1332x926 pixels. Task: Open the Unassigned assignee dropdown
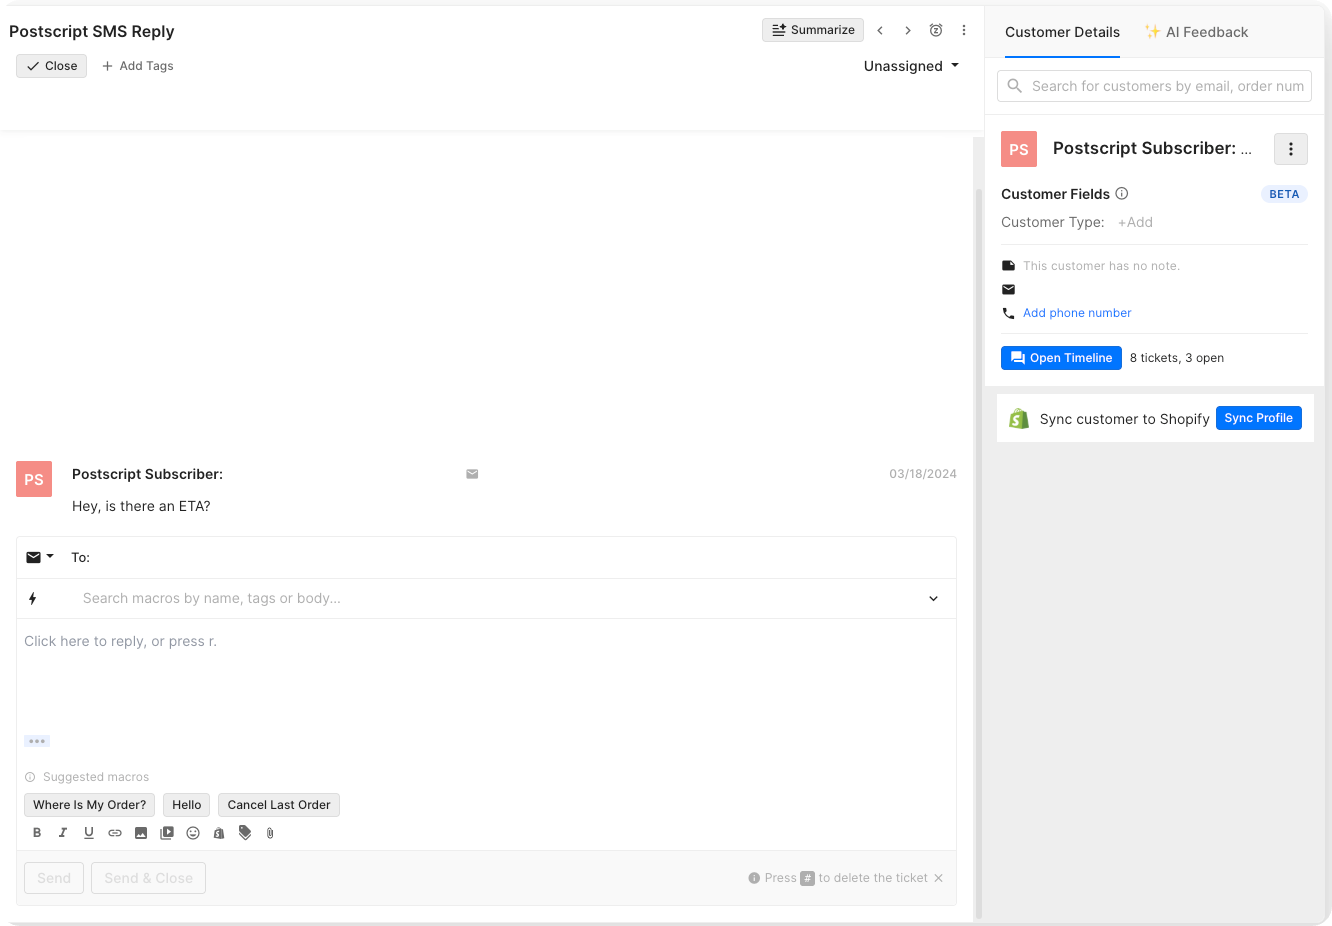tap(911, 66)
